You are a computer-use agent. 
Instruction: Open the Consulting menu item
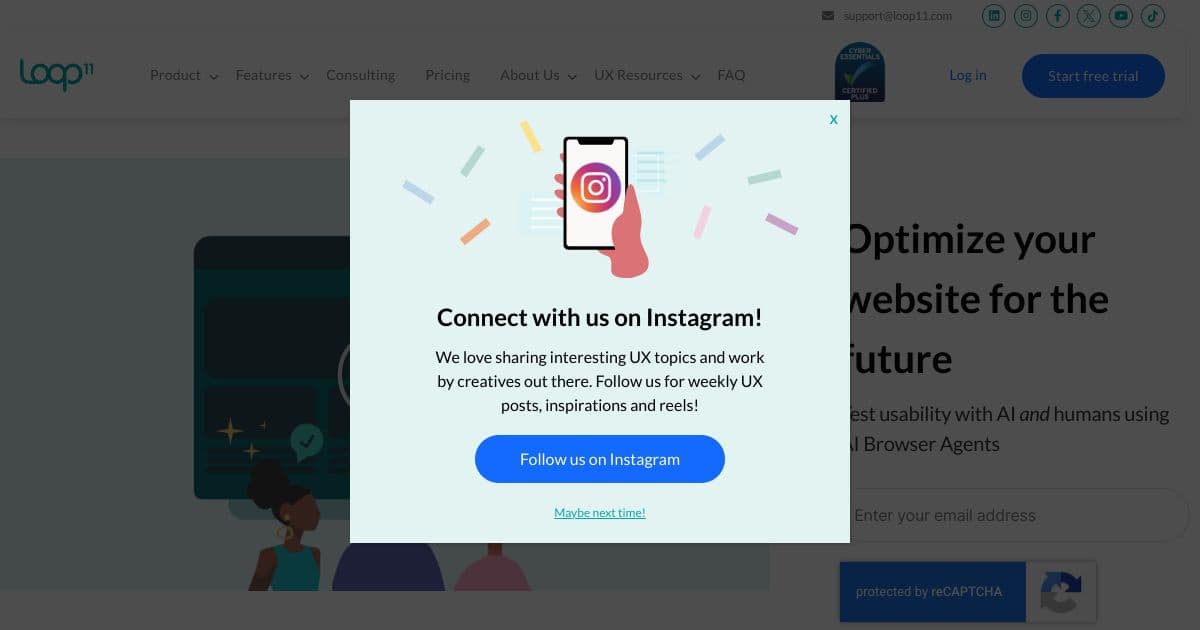tap(360, 75)
